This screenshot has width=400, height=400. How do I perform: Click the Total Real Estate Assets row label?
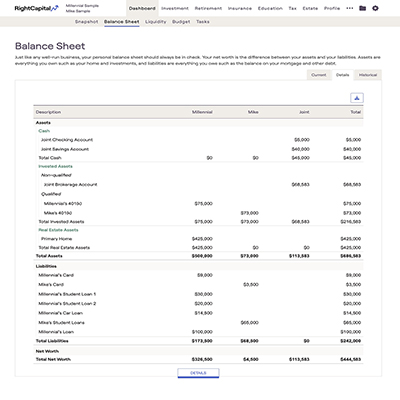tap(64, 247)
